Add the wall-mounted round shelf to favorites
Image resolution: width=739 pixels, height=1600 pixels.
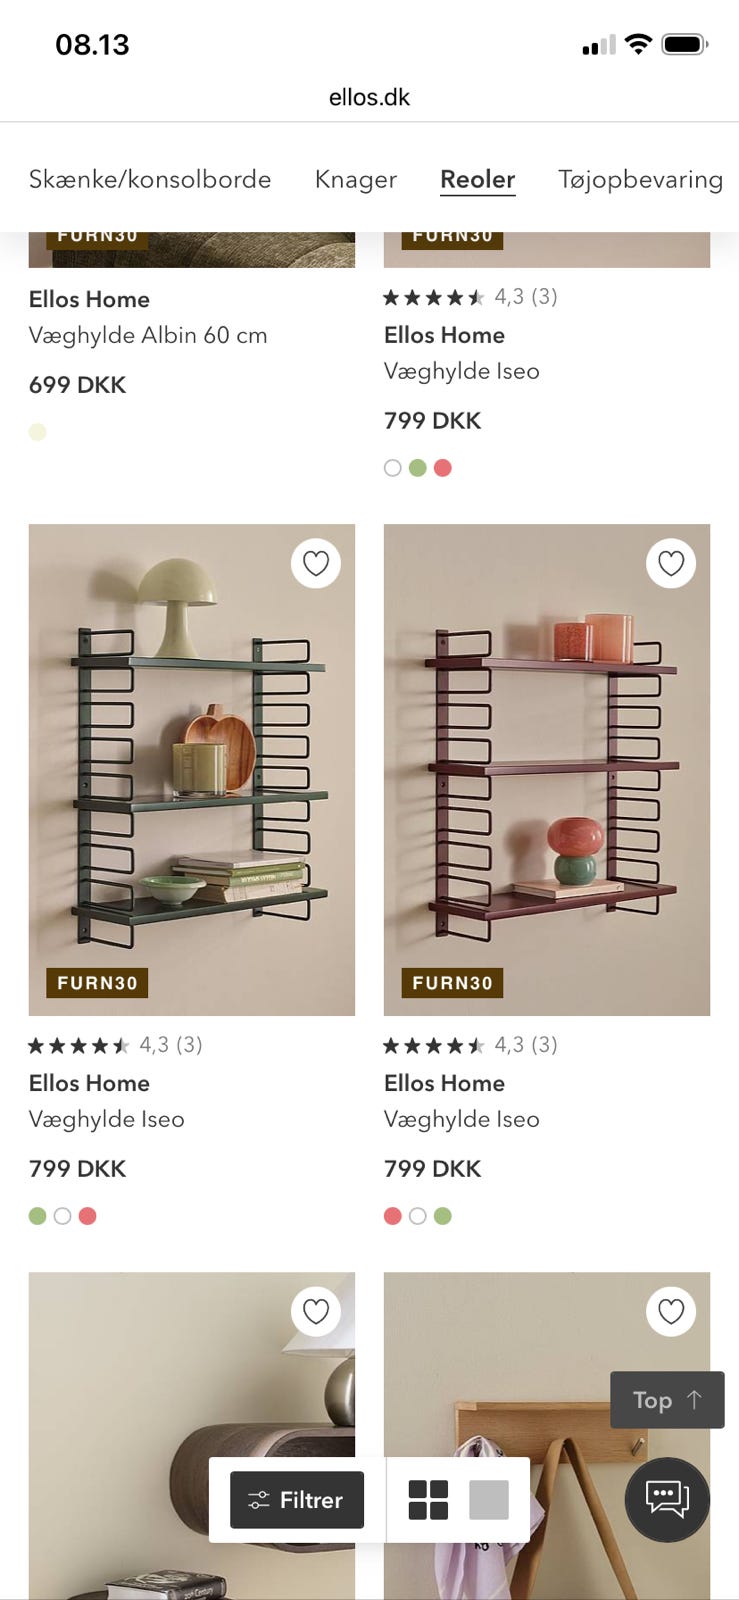coord(316,1311)
